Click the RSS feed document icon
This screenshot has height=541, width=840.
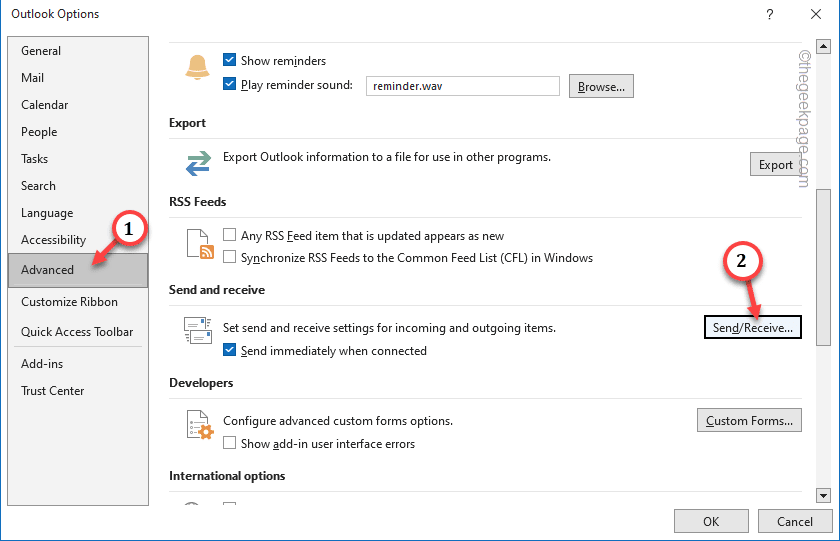pyautogui.click(x=200, y=244)
